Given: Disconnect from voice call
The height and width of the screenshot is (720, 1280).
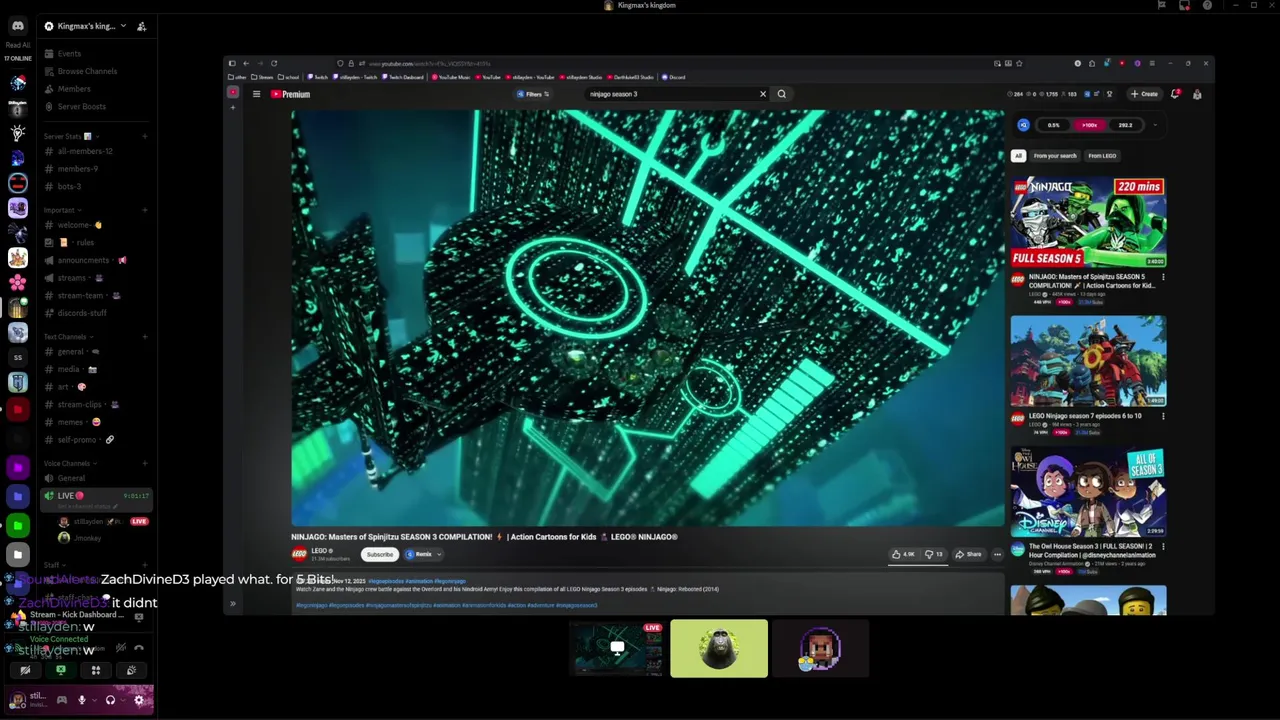Looking at the screenshot, I should (139, 648).
